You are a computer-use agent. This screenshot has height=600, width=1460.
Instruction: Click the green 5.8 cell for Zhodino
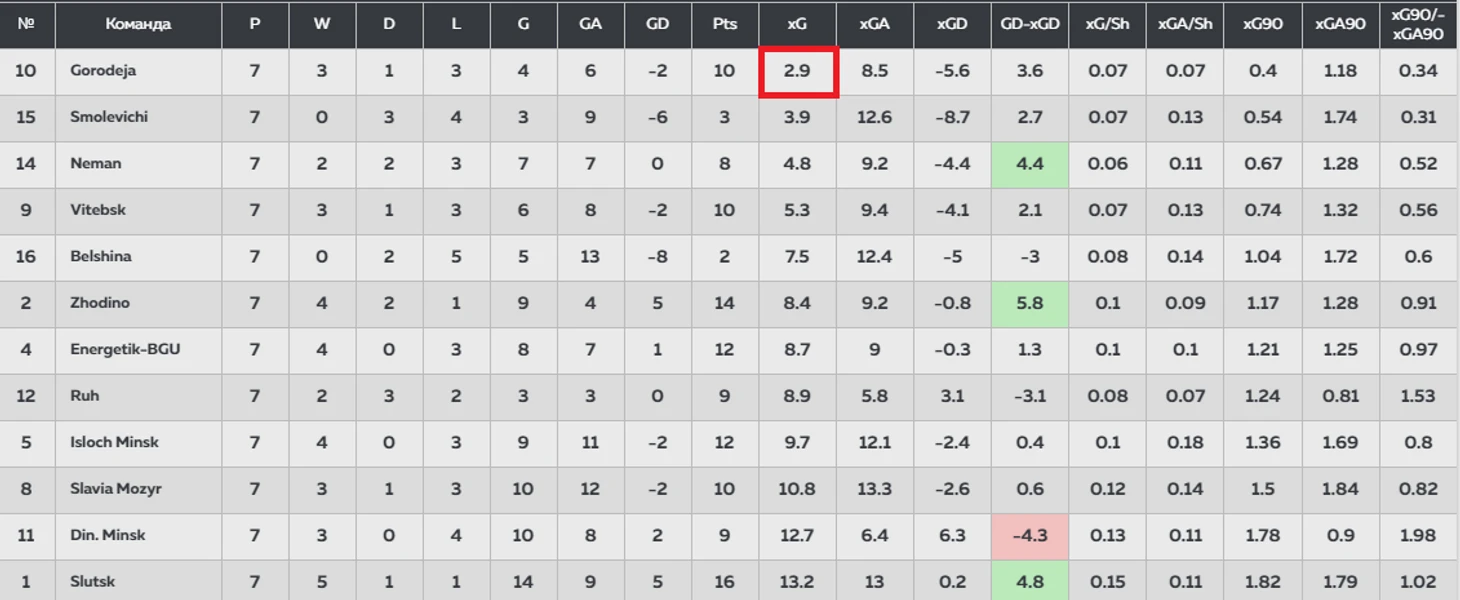pos(1030,303)
